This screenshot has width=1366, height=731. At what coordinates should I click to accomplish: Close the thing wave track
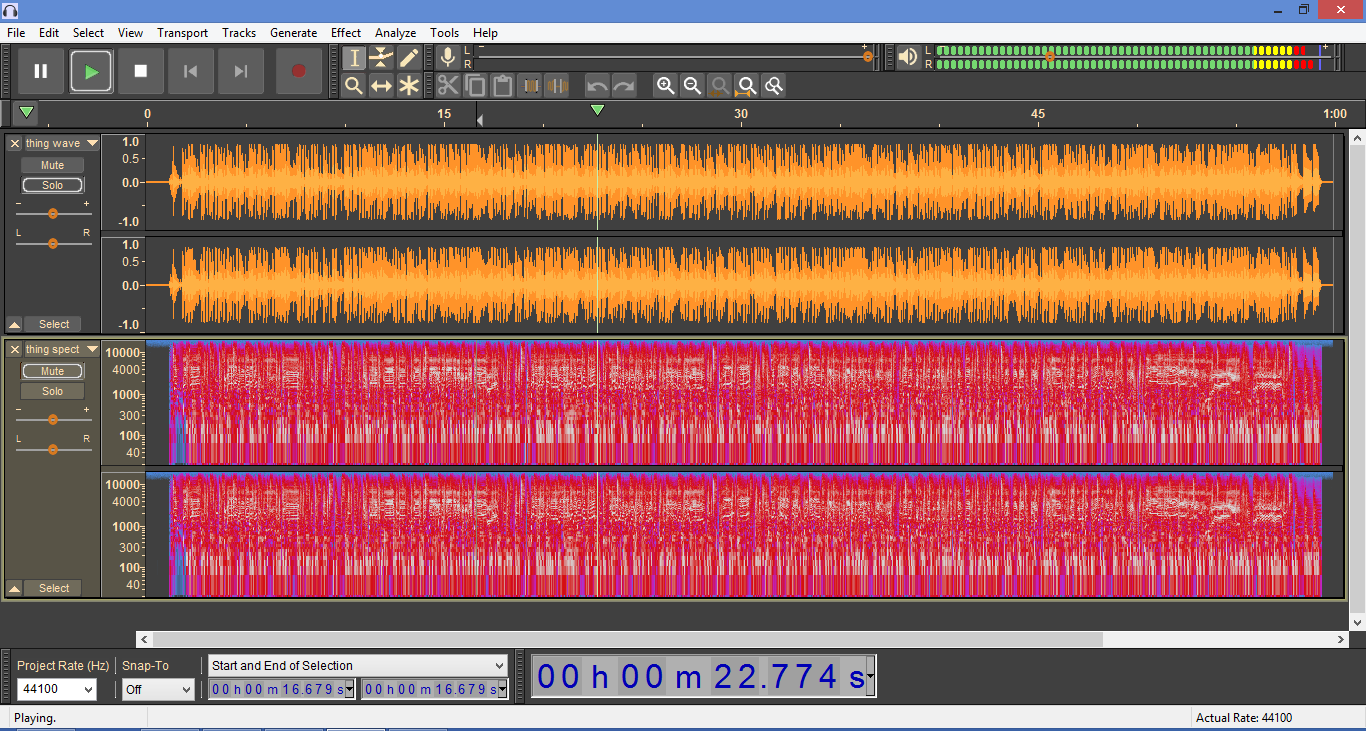coord(15,143)
